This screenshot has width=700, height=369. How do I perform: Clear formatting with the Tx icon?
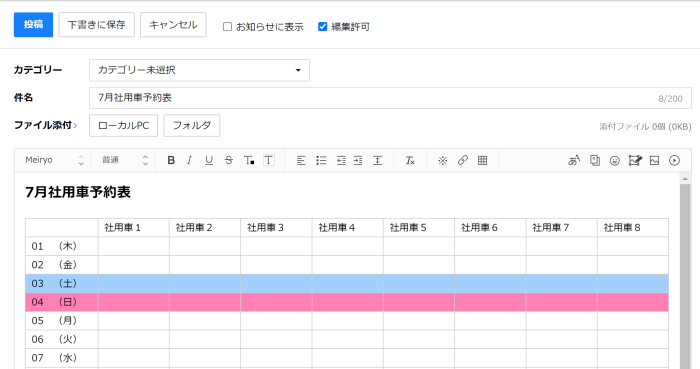(410, 160)
